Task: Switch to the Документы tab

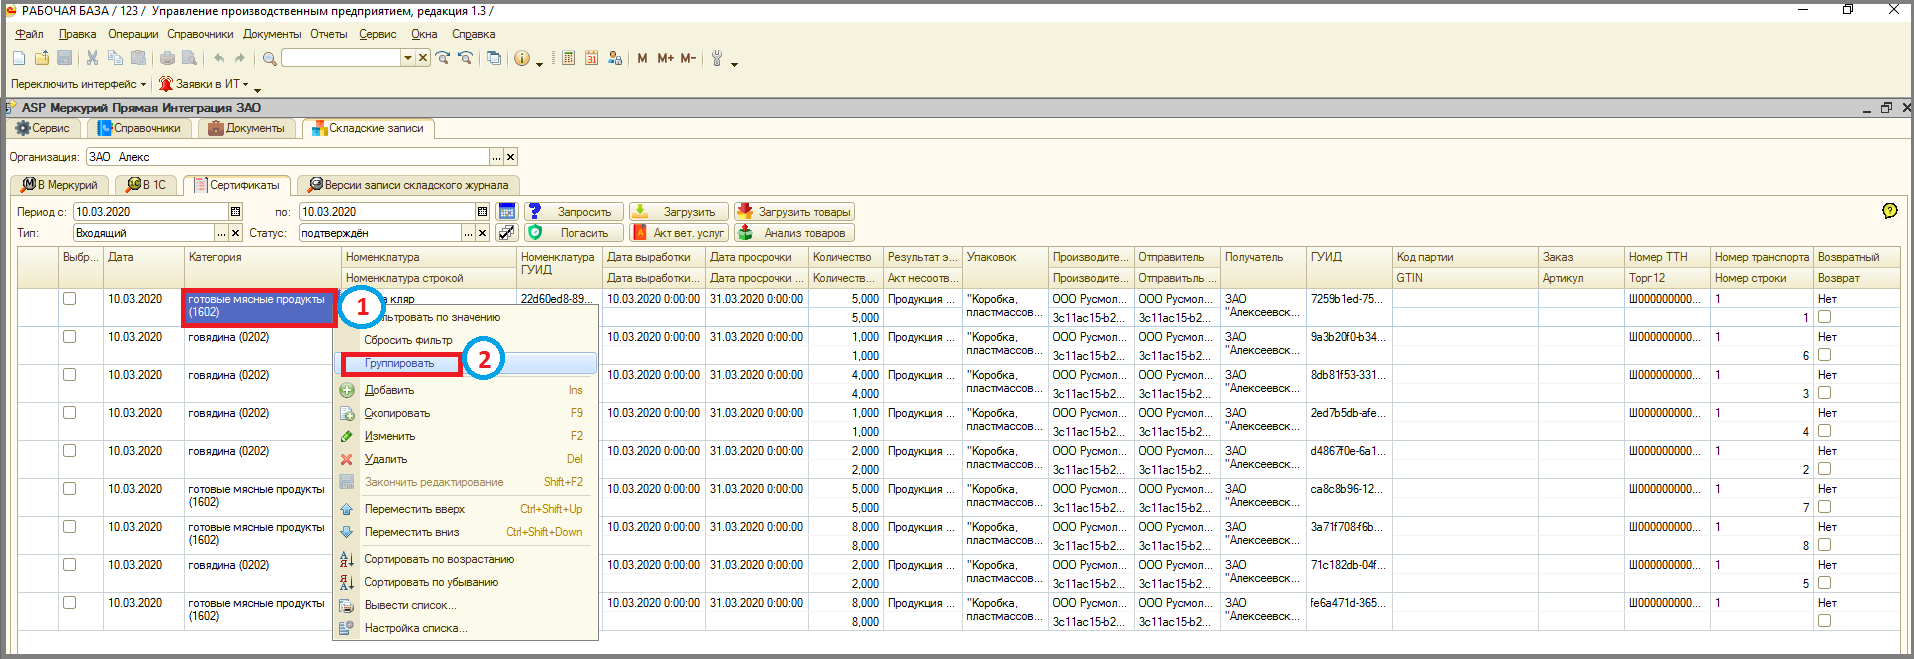Action: [x=247, y=128]
